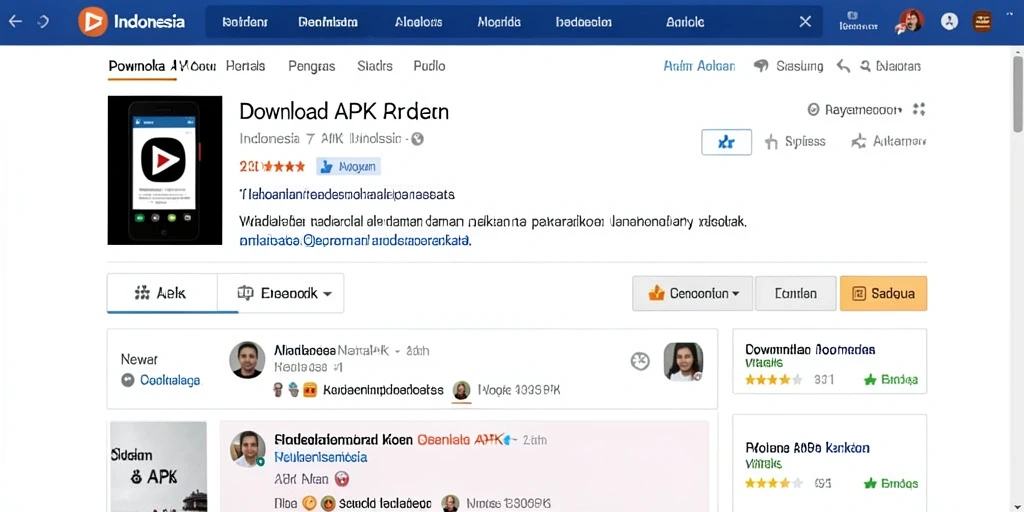Open the orange play logo home
This screenshot has height=512, width=1024.
(x=92, y=22)
